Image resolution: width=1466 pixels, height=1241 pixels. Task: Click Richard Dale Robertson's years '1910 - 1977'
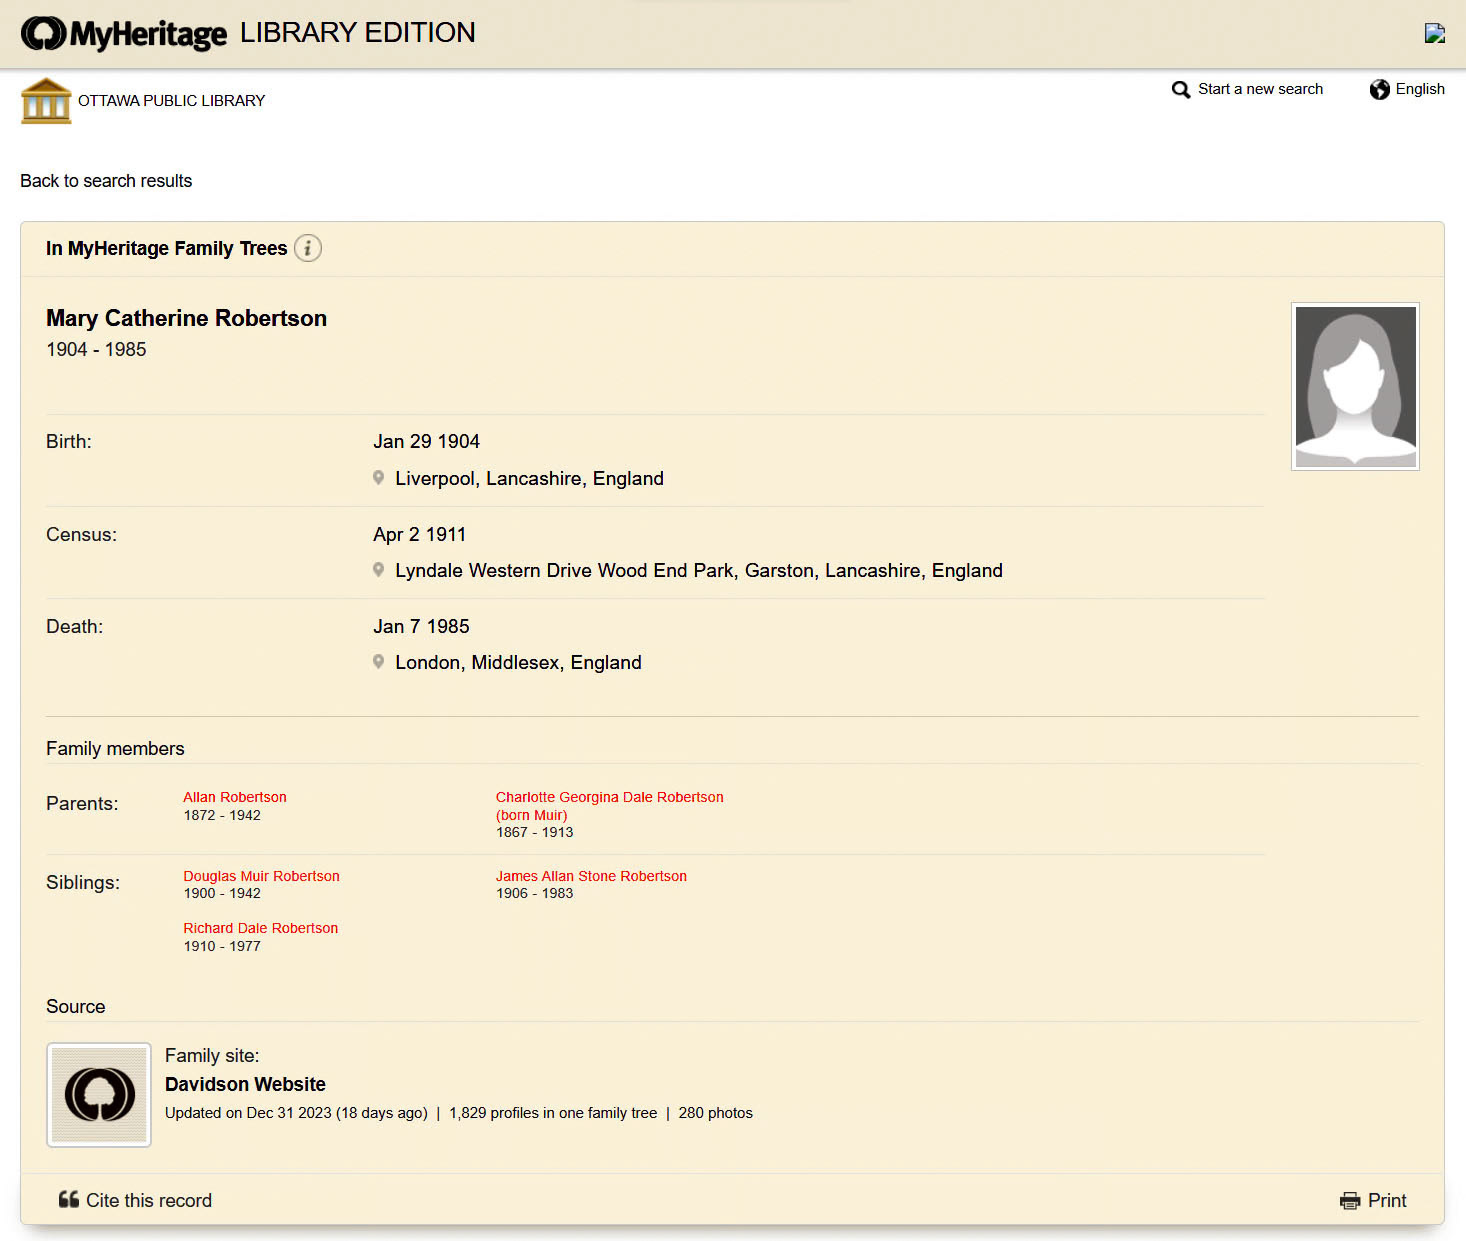pyautogui.click(x=222, y=946)
